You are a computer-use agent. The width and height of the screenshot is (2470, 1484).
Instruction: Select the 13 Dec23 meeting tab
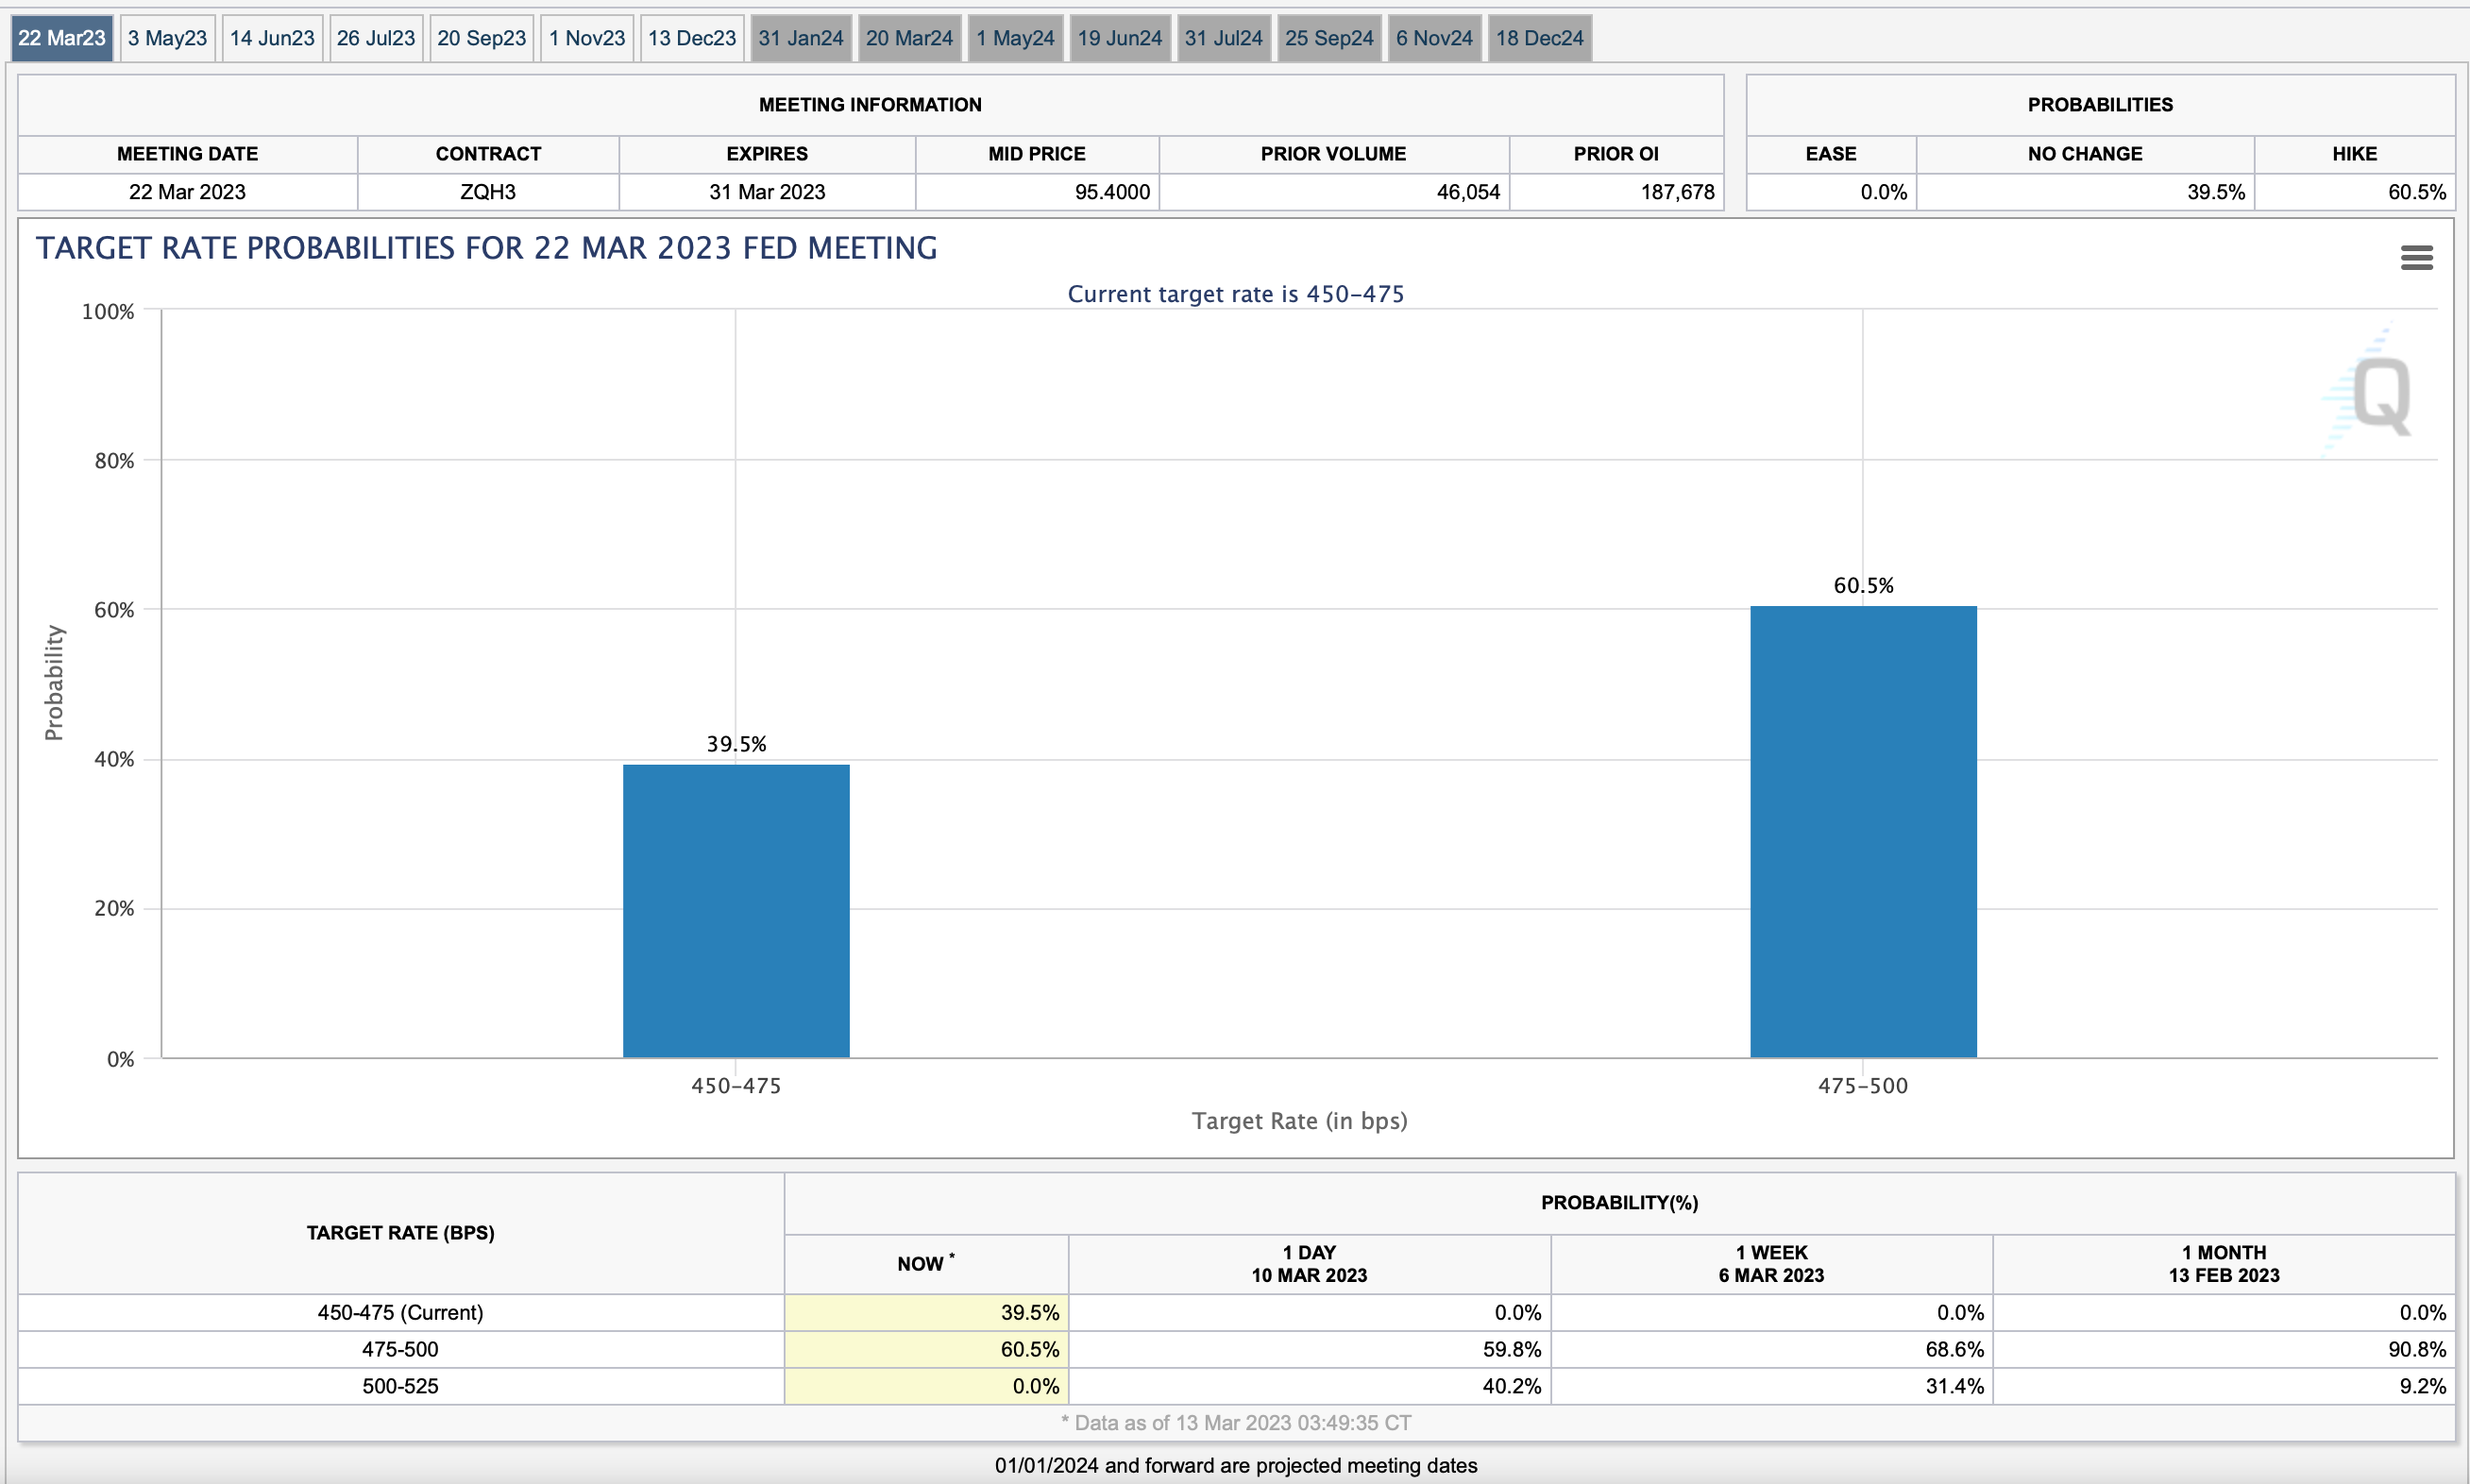coord(692,38)
